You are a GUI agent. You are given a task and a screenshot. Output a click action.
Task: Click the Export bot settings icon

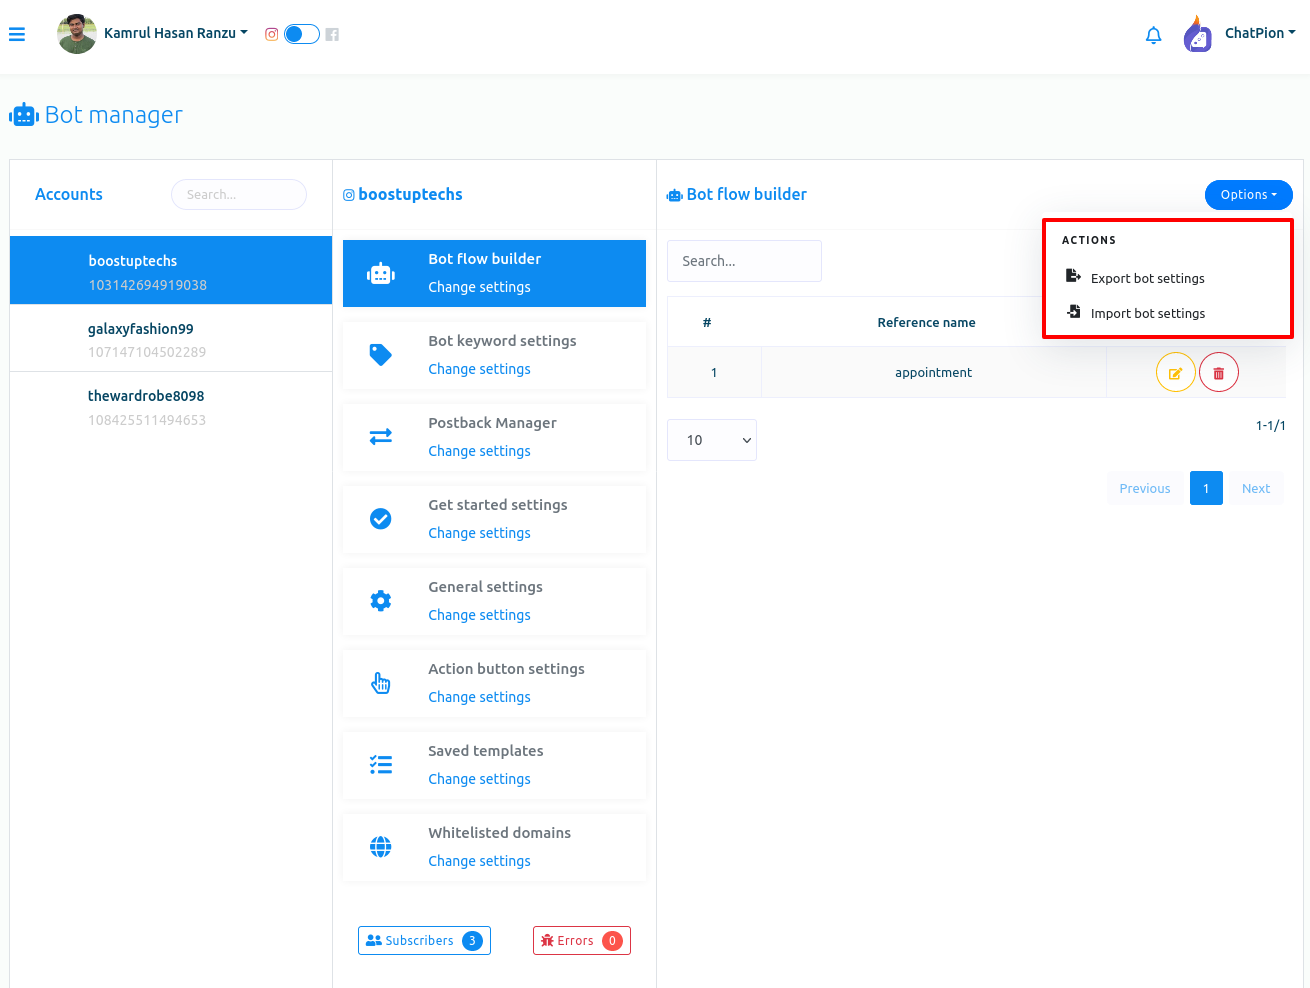pyautogui.click(x=1073, y=276)
